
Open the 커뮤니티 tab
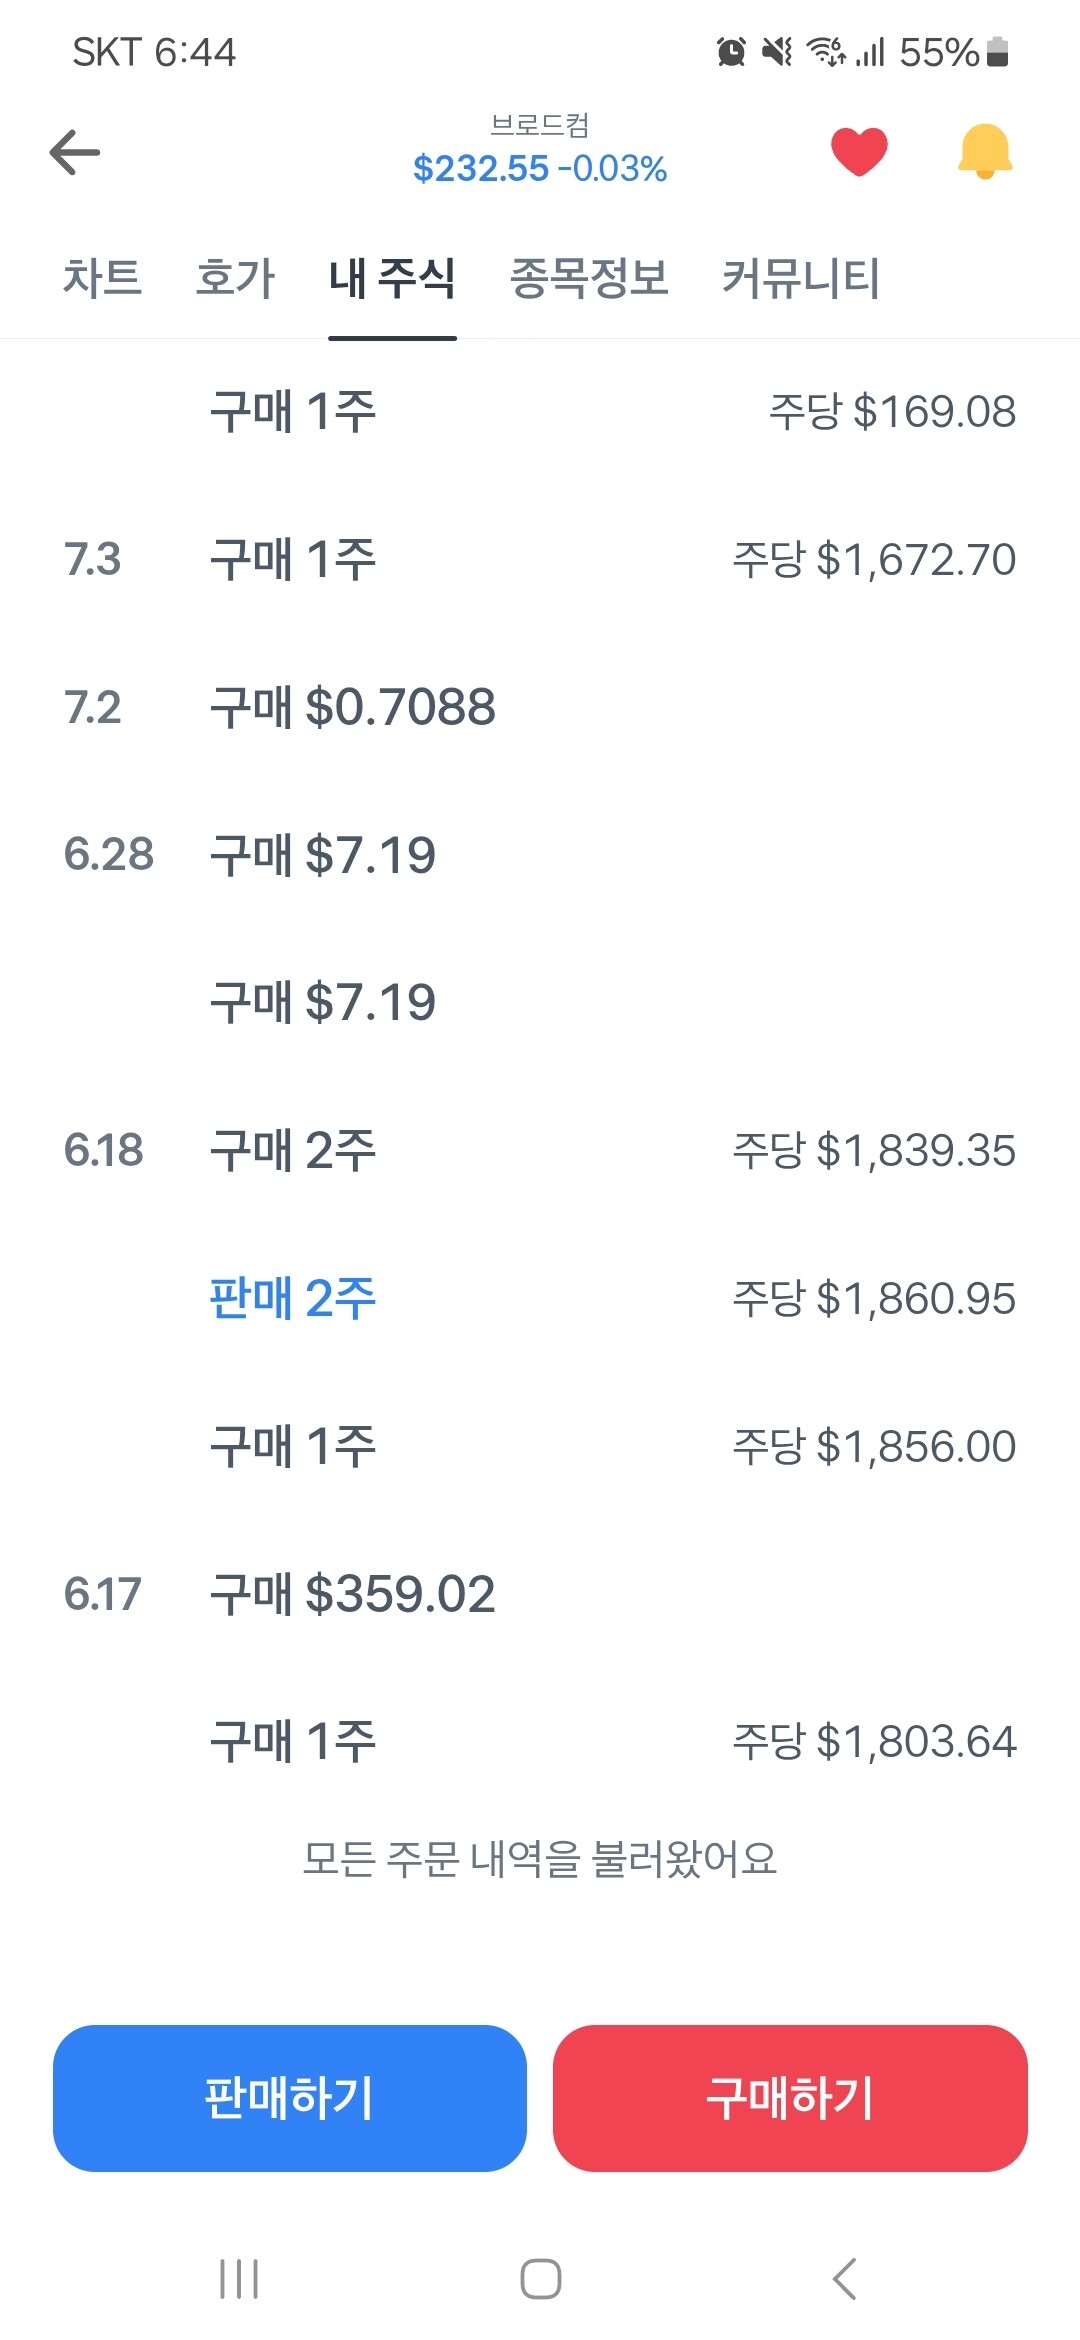click(800, 278)
